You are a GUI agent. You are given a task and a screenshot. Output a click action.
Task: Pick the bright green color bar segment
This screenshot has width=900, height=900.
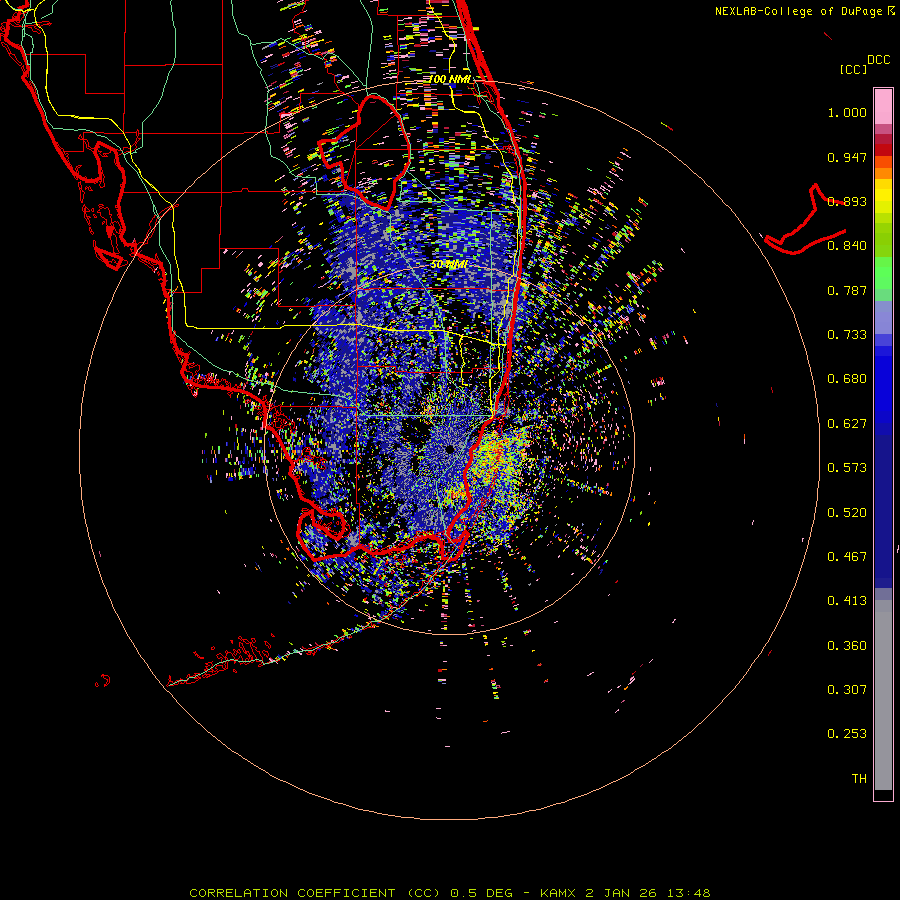click(883, 273)
